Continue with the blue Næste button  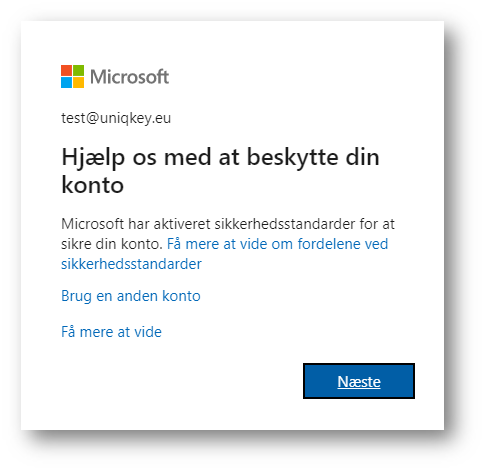pyautogui.click(x=359, y=381)
